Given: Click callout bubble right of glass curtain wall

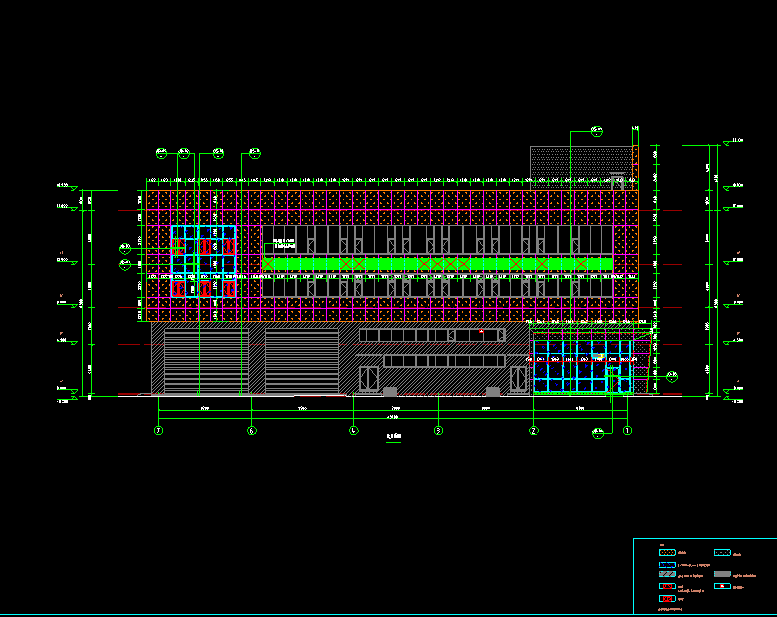Looking at the screenshot, I should tap(671, 377).
